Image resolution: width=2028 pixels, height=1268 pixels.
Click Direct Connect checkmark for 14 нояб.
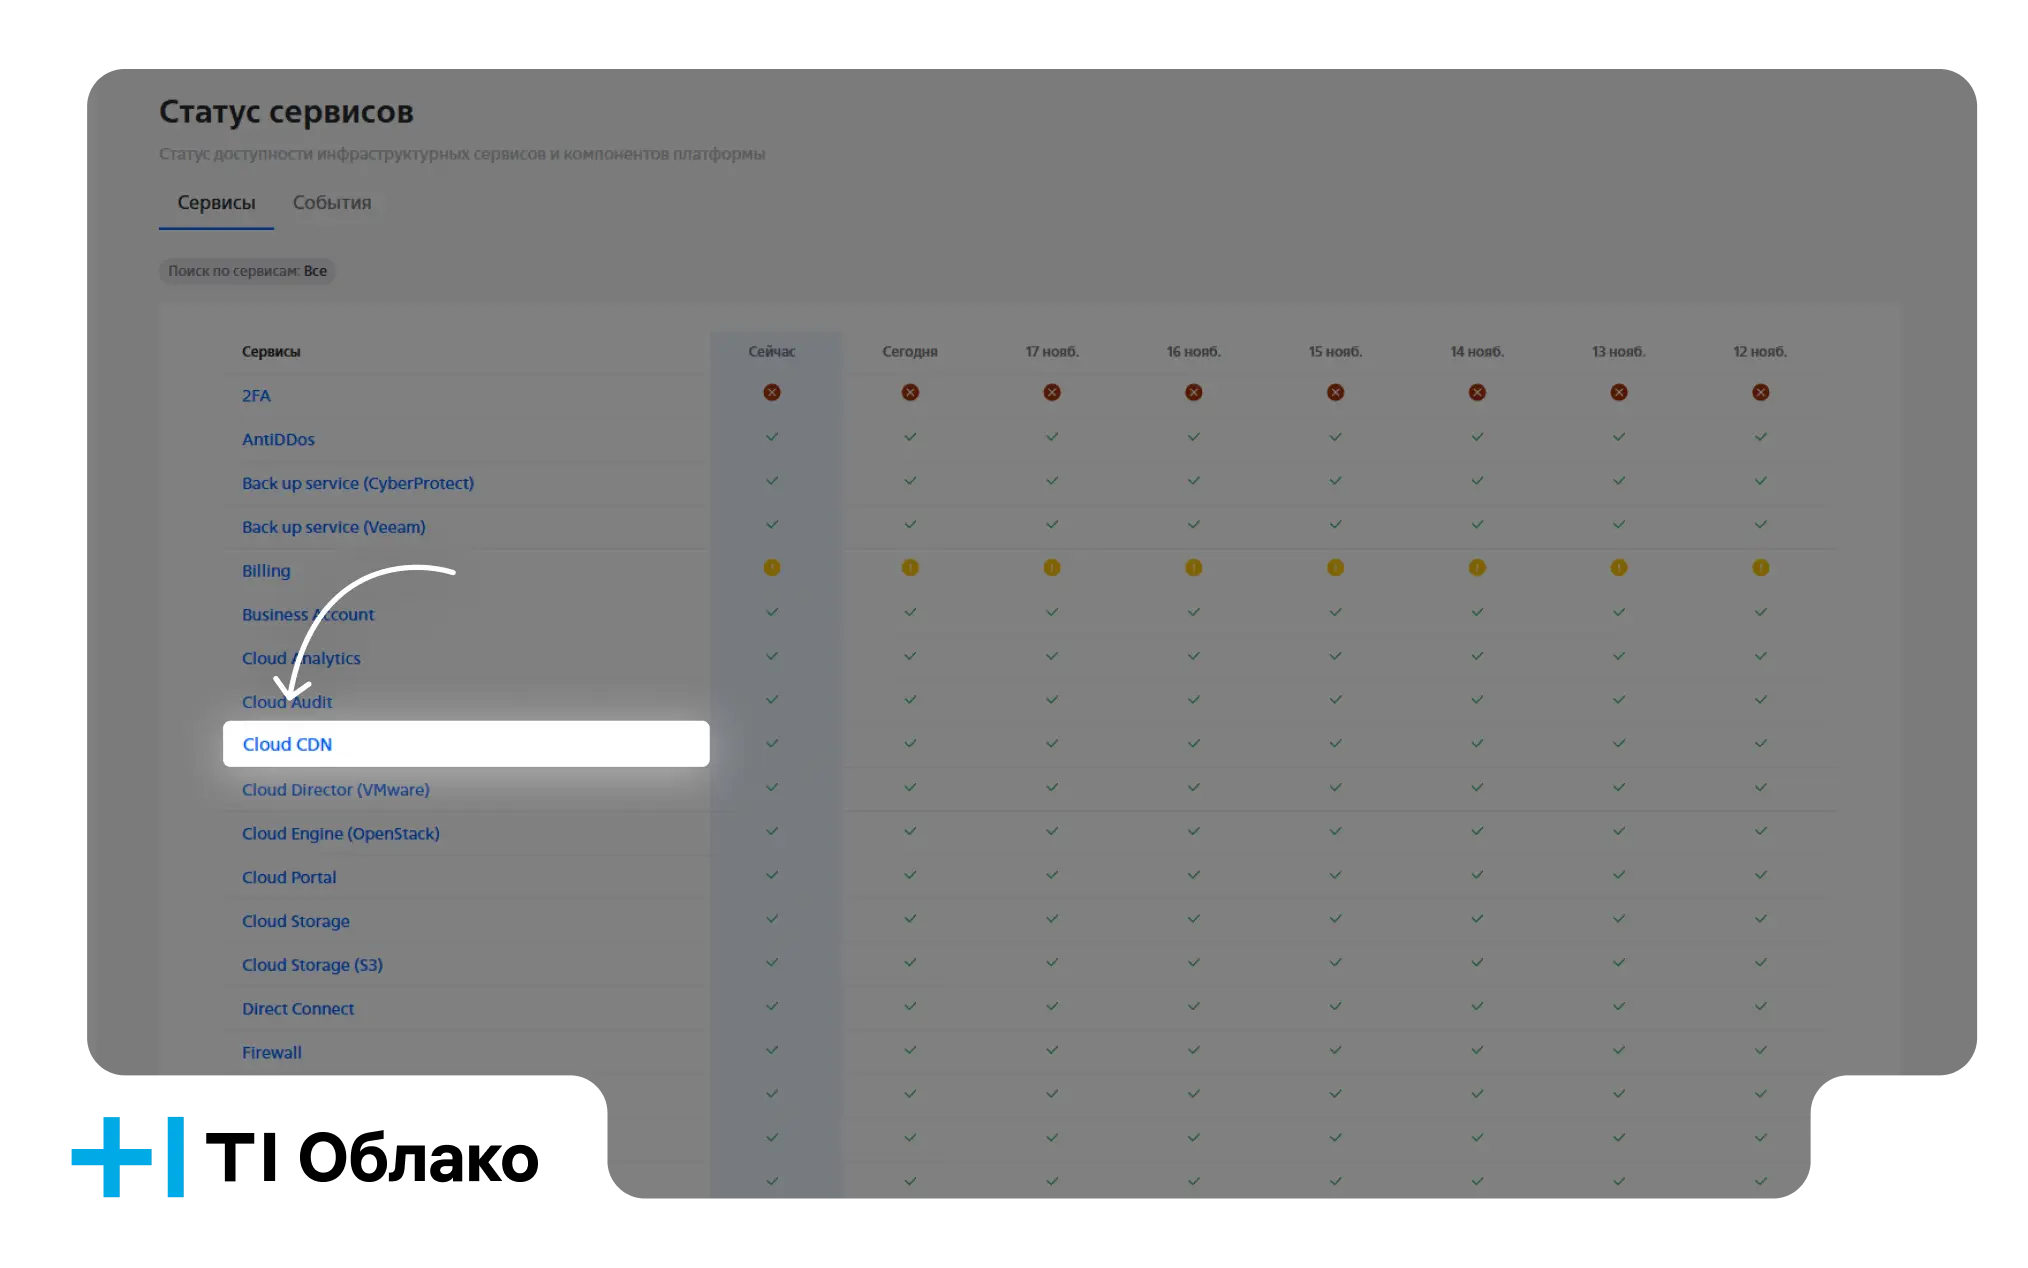coord(1477,1006)
